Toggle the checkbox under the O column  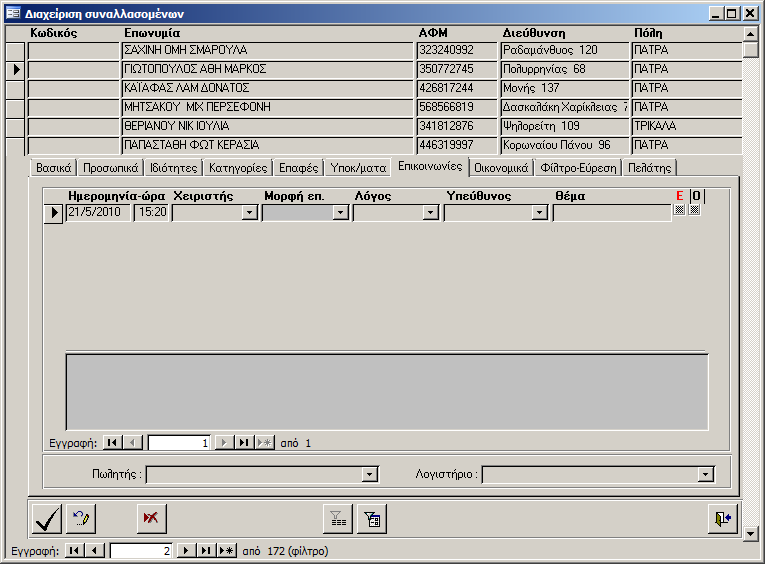(695, 210)
